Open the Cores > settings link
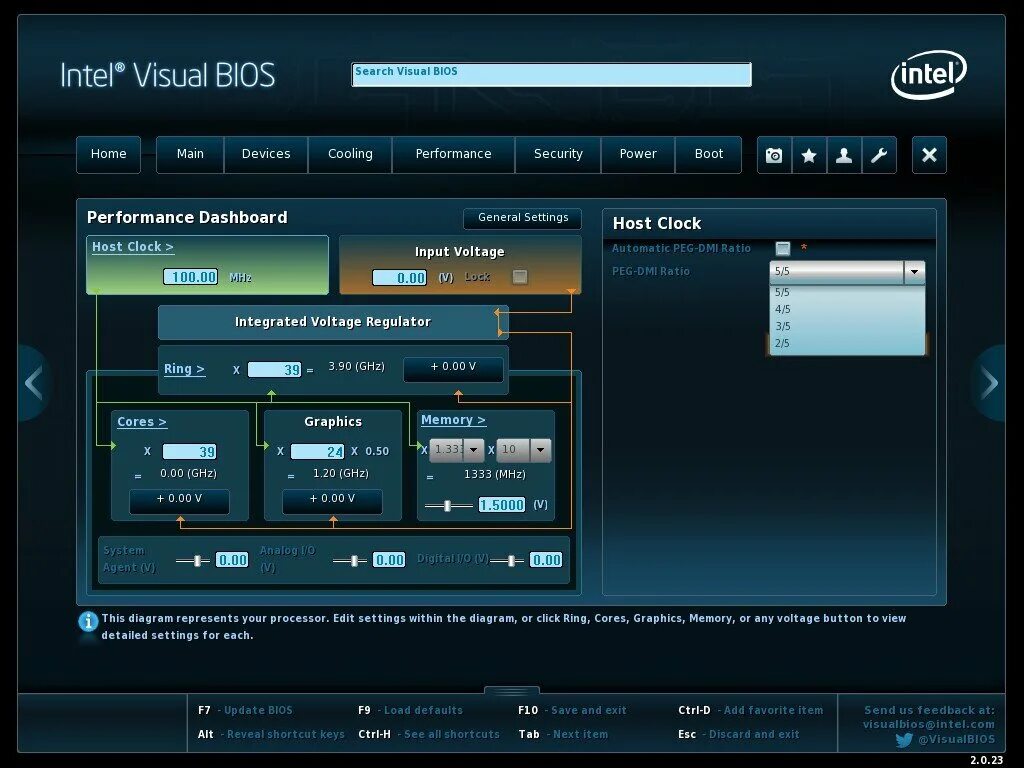Screen dimensions: 1024x768 [x=142, y=422]
